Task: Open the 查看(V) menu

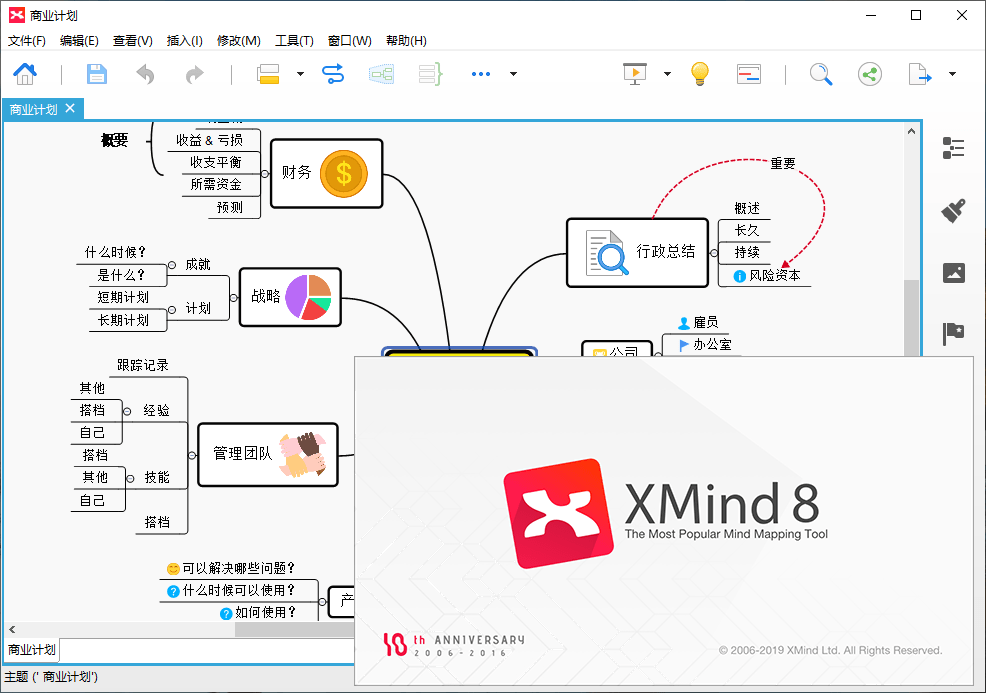Action: (133, 41)
